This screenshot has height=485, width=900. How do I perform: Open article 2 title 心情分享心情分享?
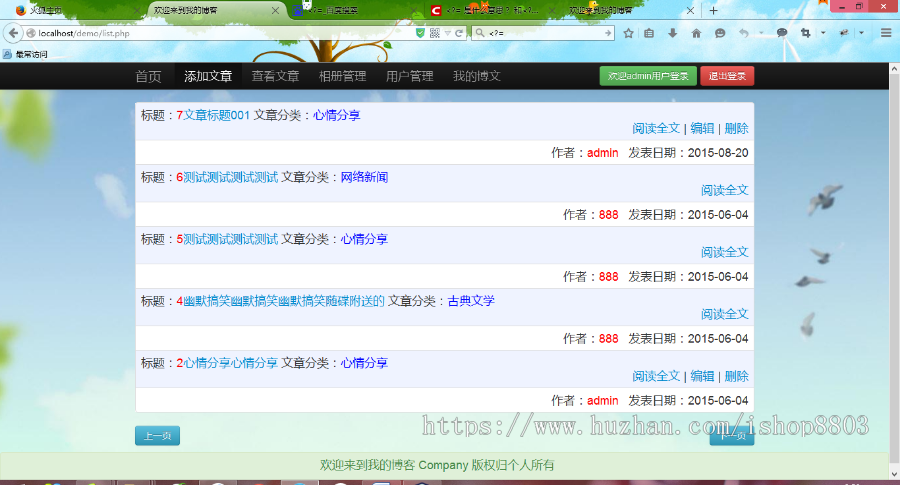click(x=230, y=363)
